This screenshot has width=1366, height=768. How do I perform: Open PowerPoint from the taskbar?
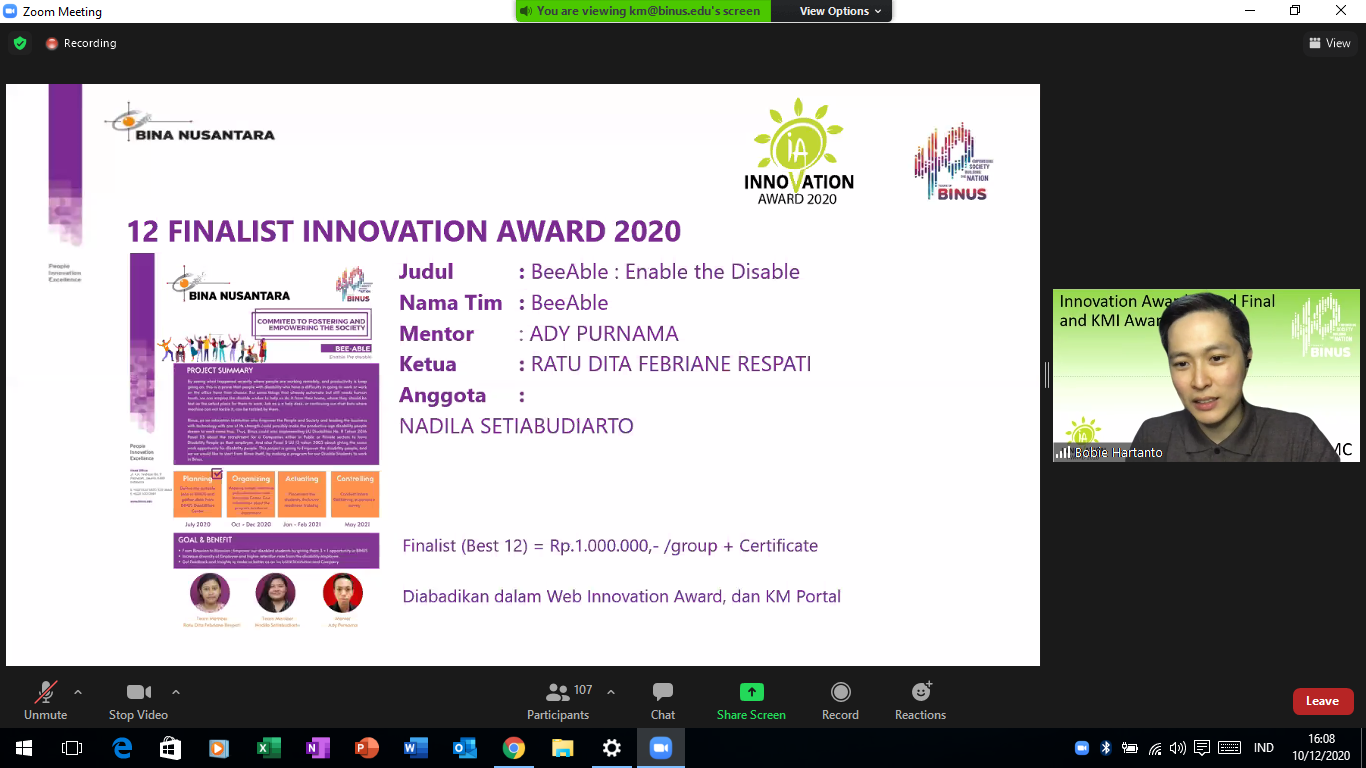[x=366, y=748]
